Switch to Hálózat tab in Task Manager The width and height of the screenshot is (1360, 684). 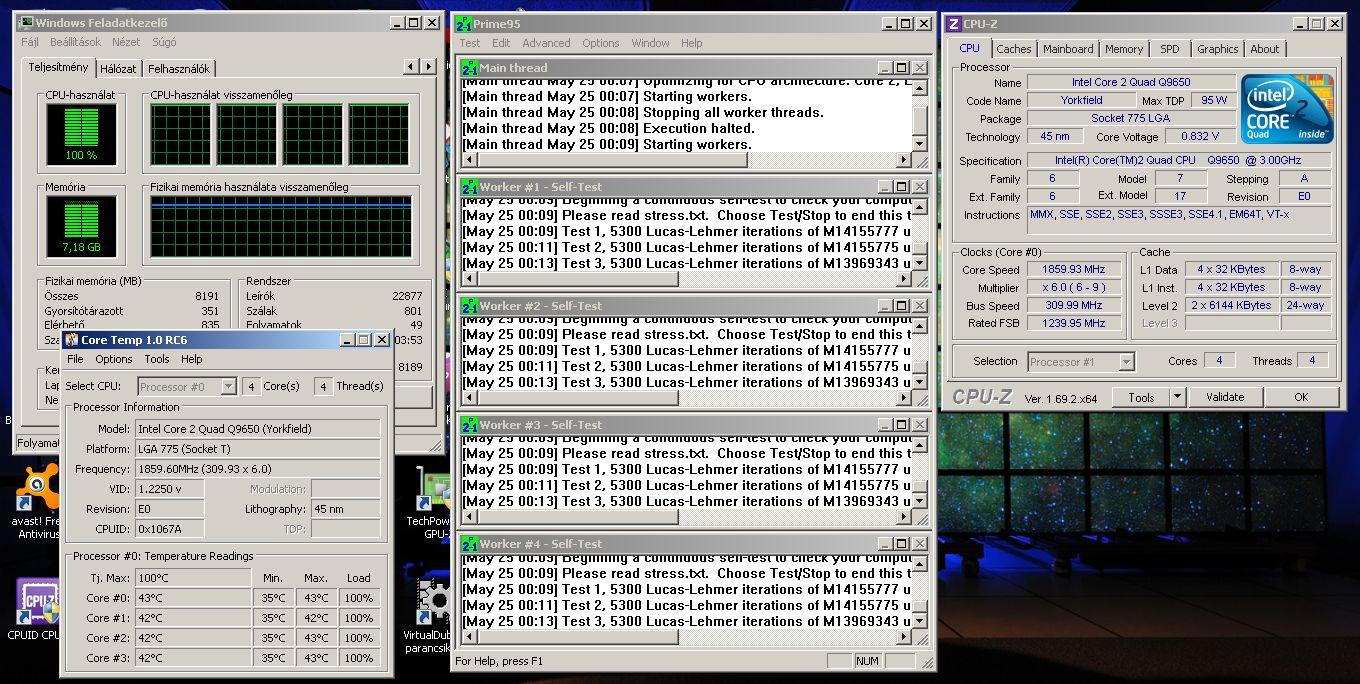point(118,69)
